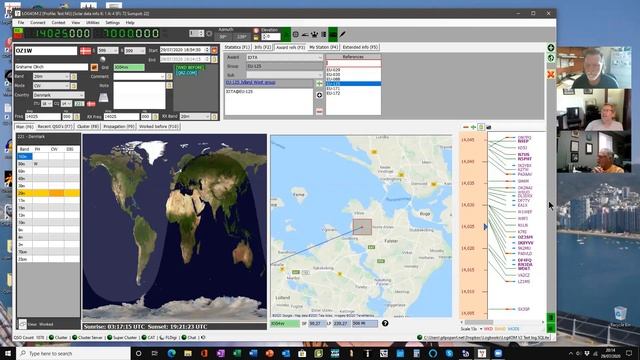Expand the Sub dropdown in award refs
The width and height of the screenshot is (640, 360).
pos(320,75)
